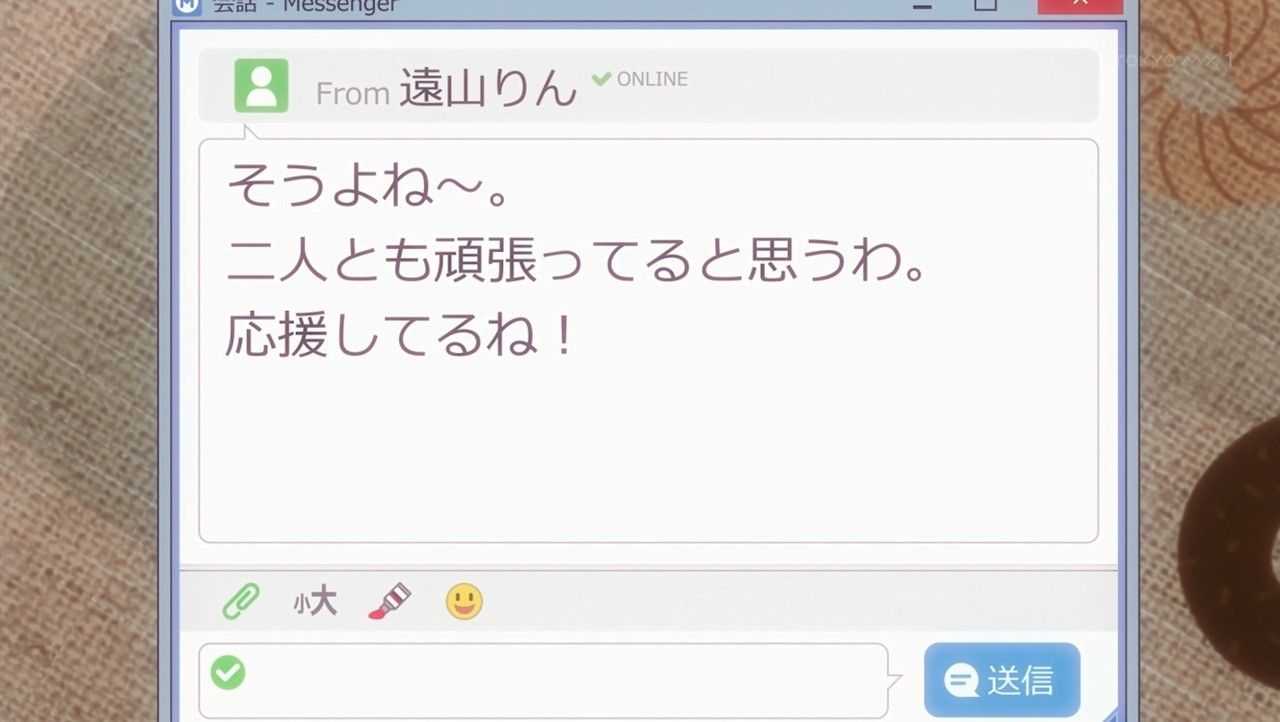
Task: Click the green check beside ONLINE
Action: [x=601, y=78]
